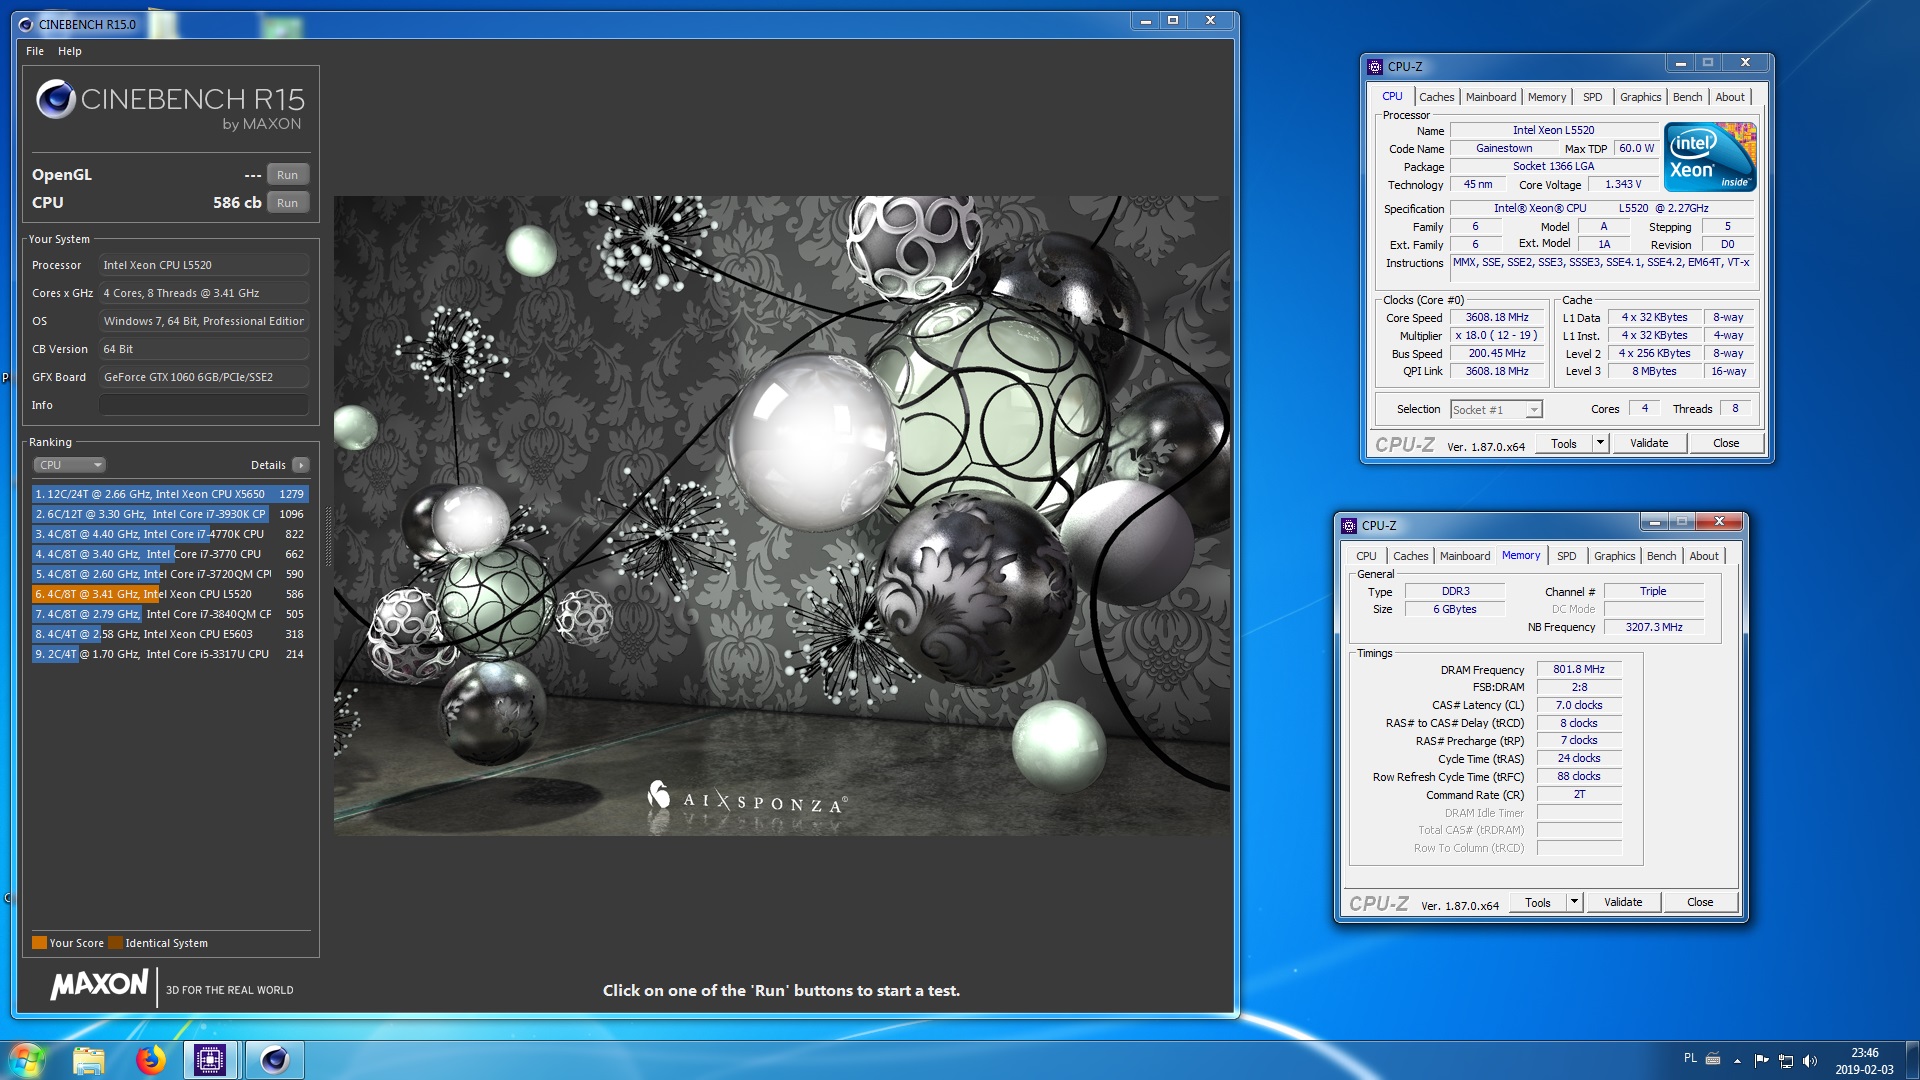Click Validate in lower CPU-Z window
Screen dimensions: 1920x1080
(x=1623, y=903)
